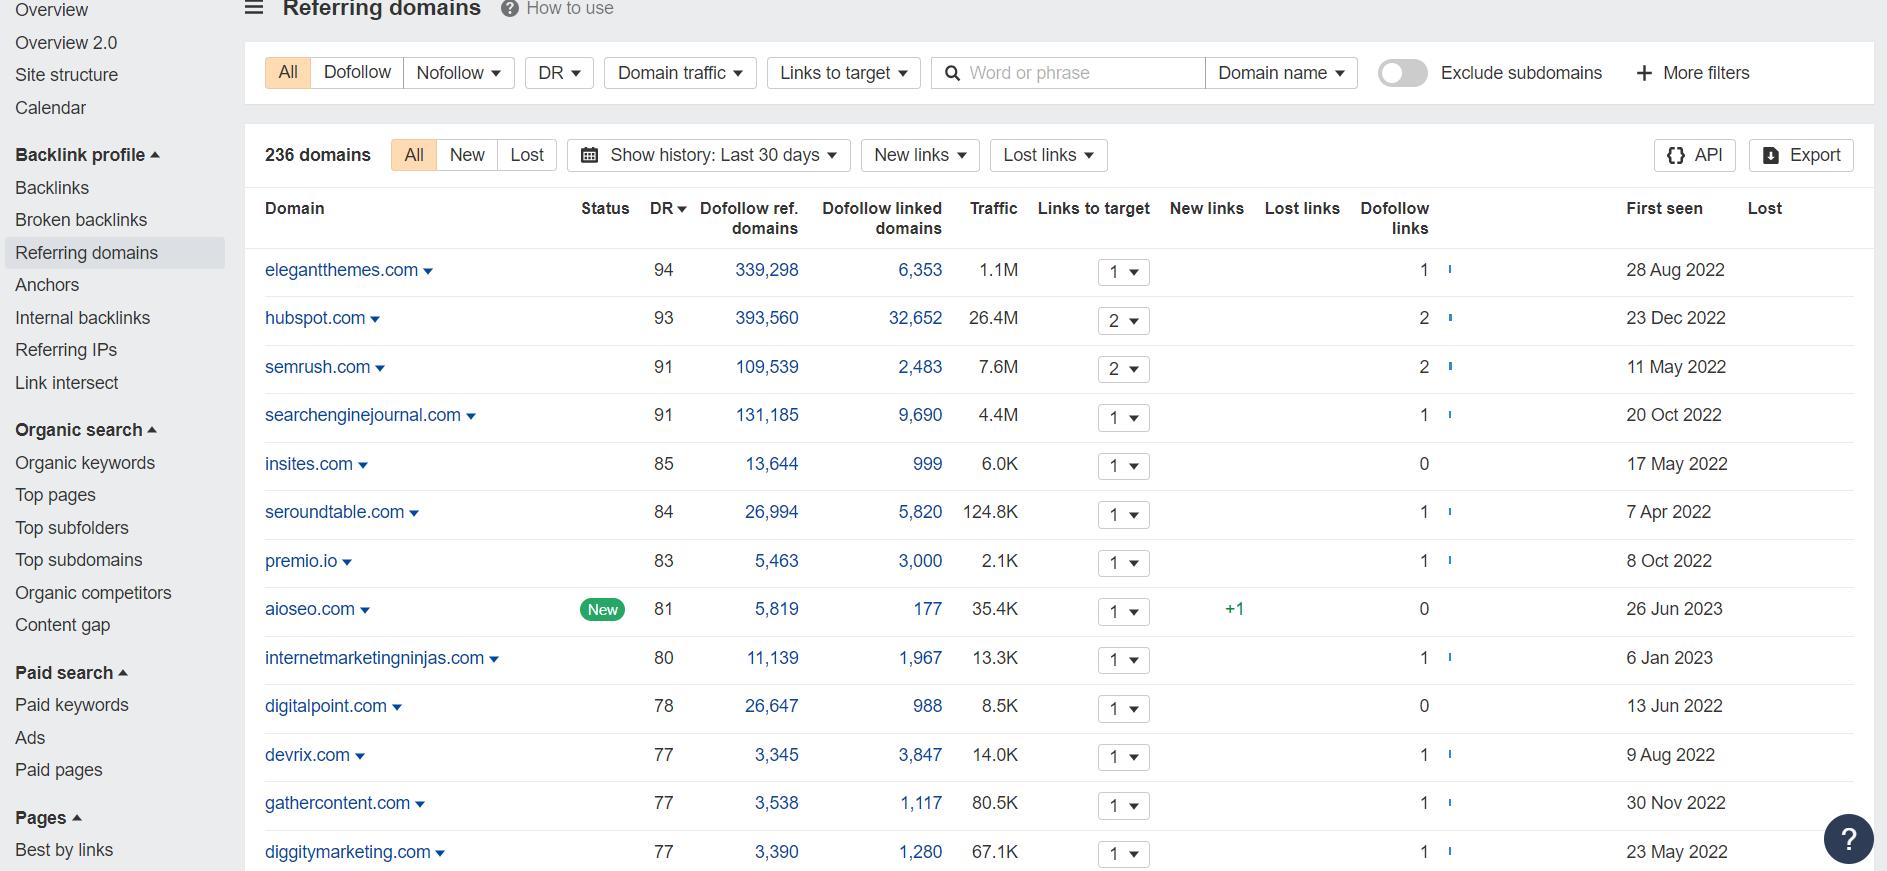Collapse the Organic search section
The height and width of the screenshot is (871, 1887).
[x=86, y=430]
